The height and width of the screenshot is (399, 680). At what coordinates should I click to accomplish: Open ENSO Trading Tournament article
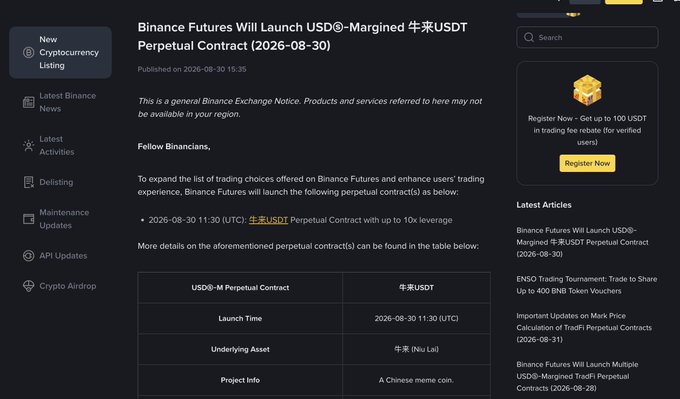click(587, 285)
